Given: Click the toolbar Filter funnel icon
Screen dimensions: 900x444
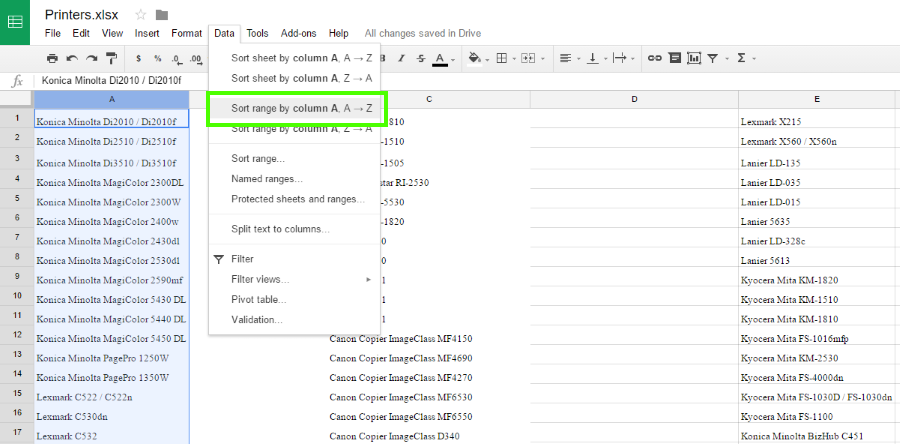Looking at the screenshot, I should pyautogui.click(x=712, y=58).
